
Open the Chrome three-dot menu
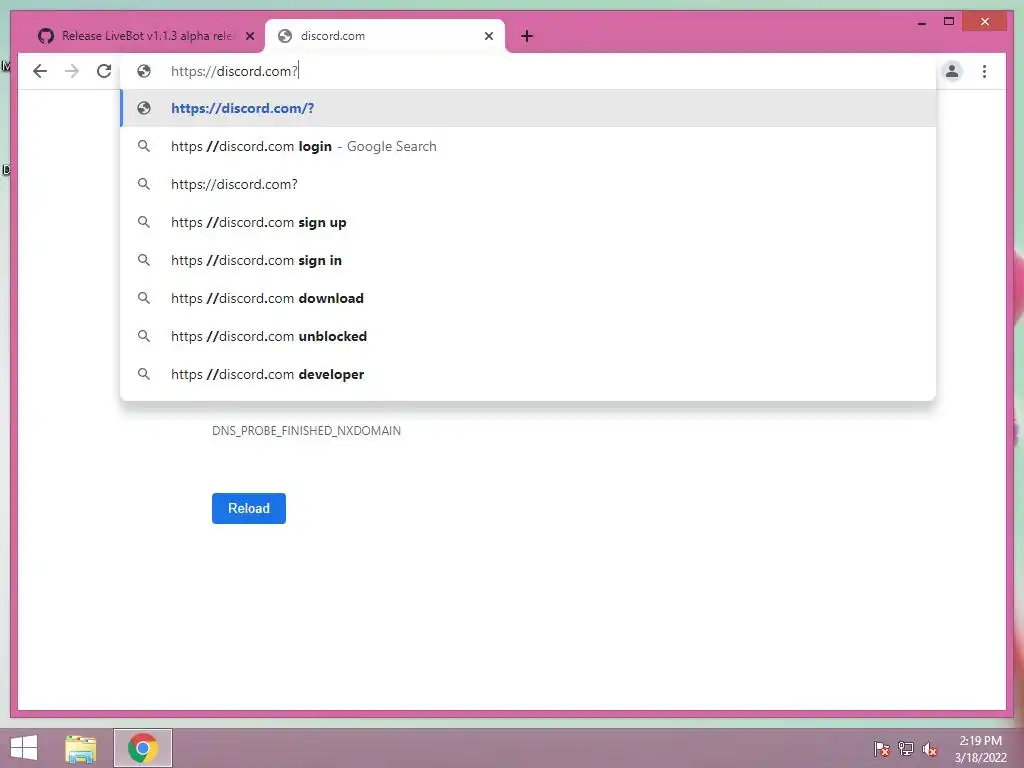(984, 71)
